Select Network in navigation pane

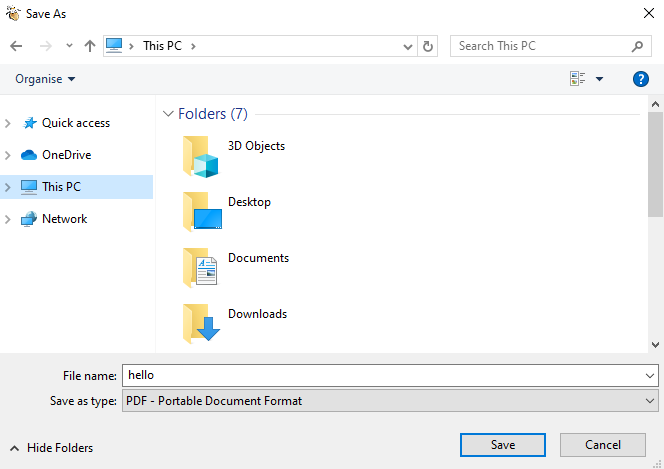(64, 219)
